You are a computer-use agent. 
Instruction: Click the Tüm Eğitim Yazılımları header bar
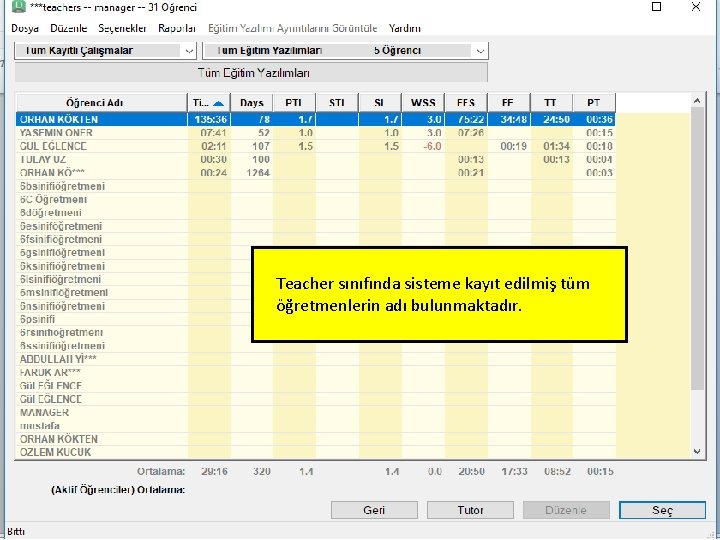(x=251, y=73)
